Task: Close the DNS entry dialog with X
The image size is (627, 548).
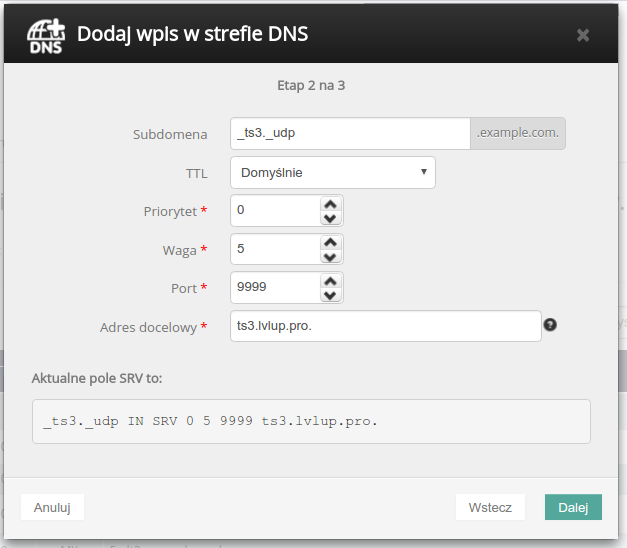Action: 583,35
